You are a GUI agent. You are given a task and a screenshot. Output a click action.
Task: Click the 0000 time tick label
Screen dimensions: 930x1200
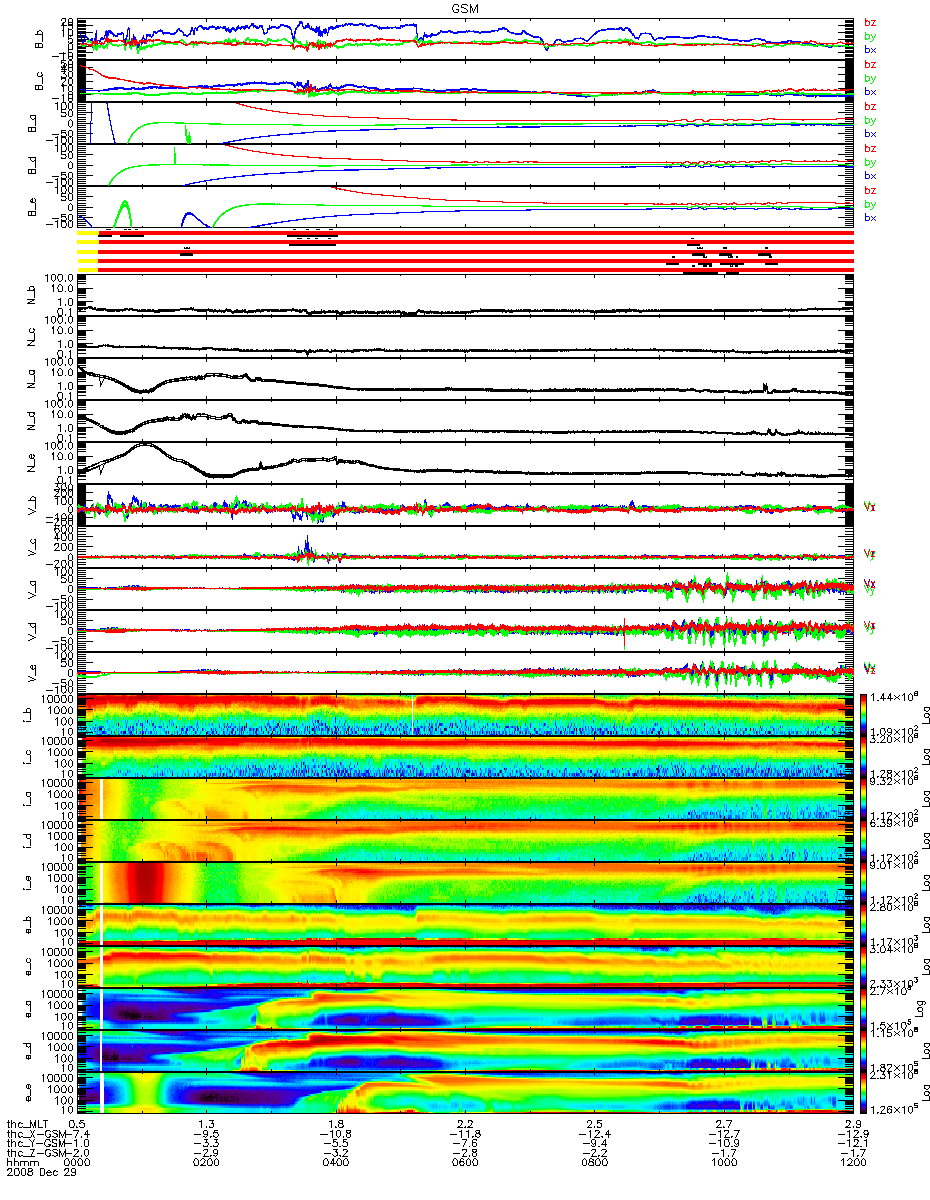(x=77, y=1164)
